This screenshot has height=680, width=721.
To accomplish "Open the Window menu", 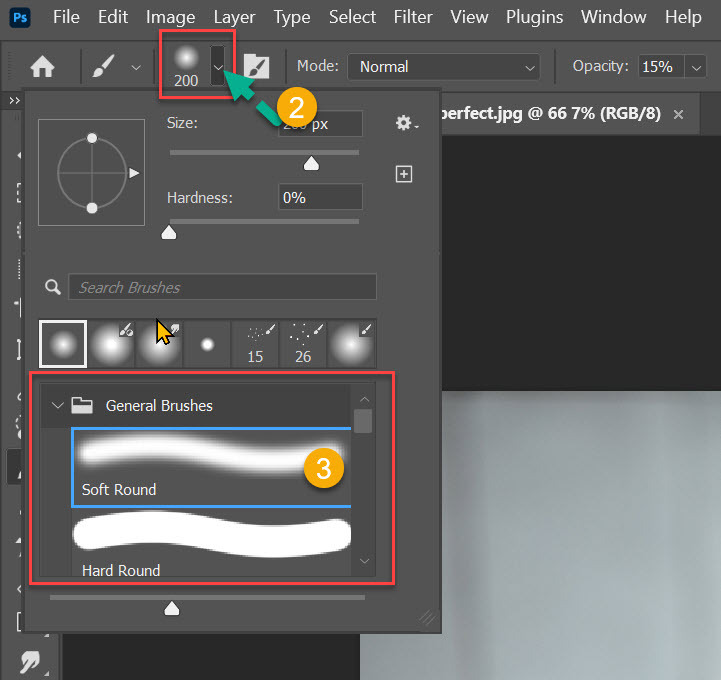I will [613, 17].
